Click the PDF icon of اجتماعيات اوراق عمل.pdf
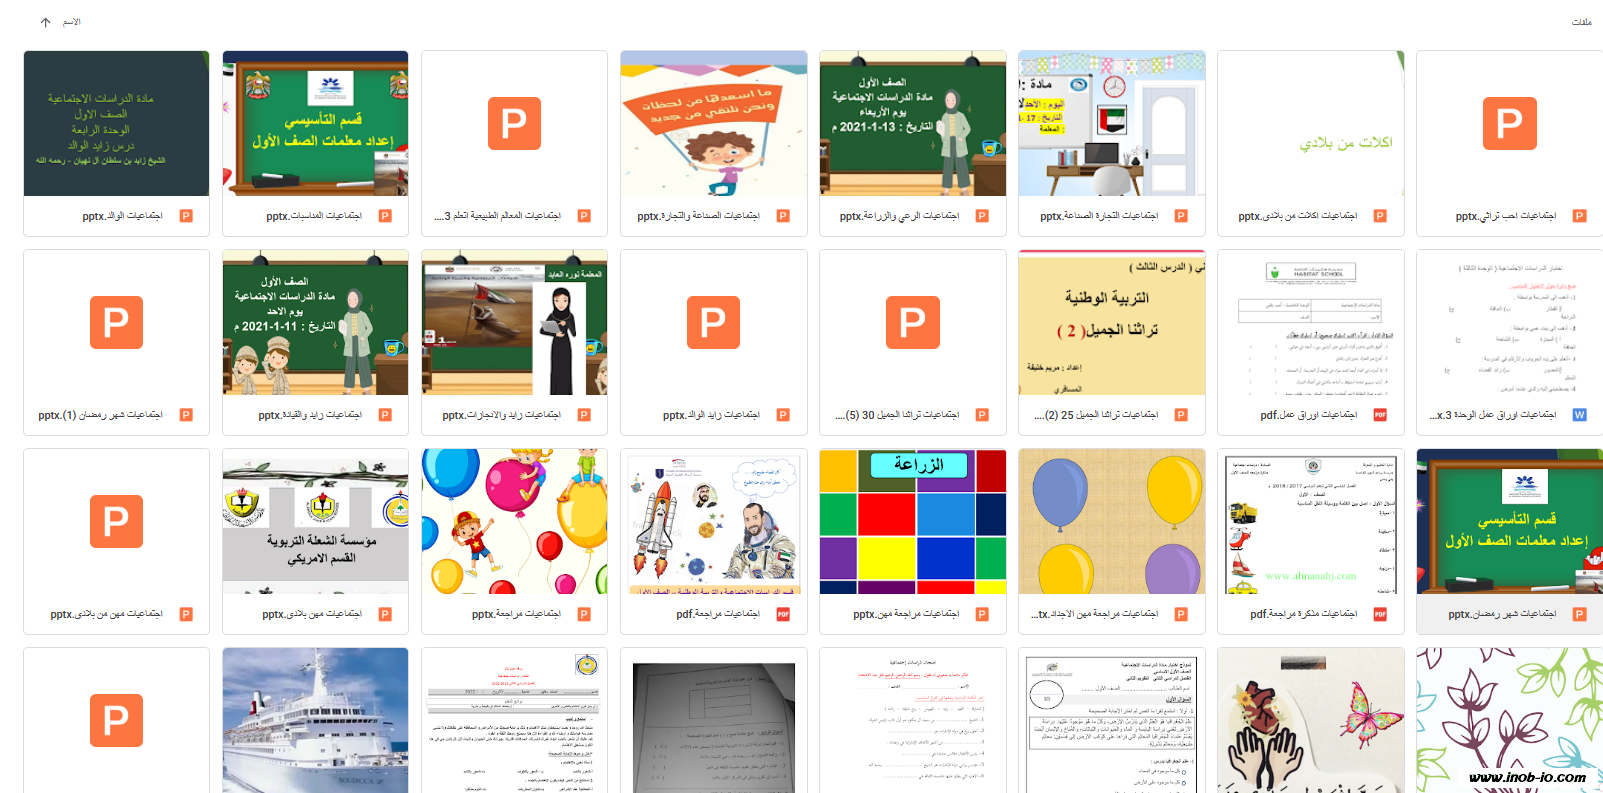The height and width of the screenshot is (793, 1603). 1381,415
